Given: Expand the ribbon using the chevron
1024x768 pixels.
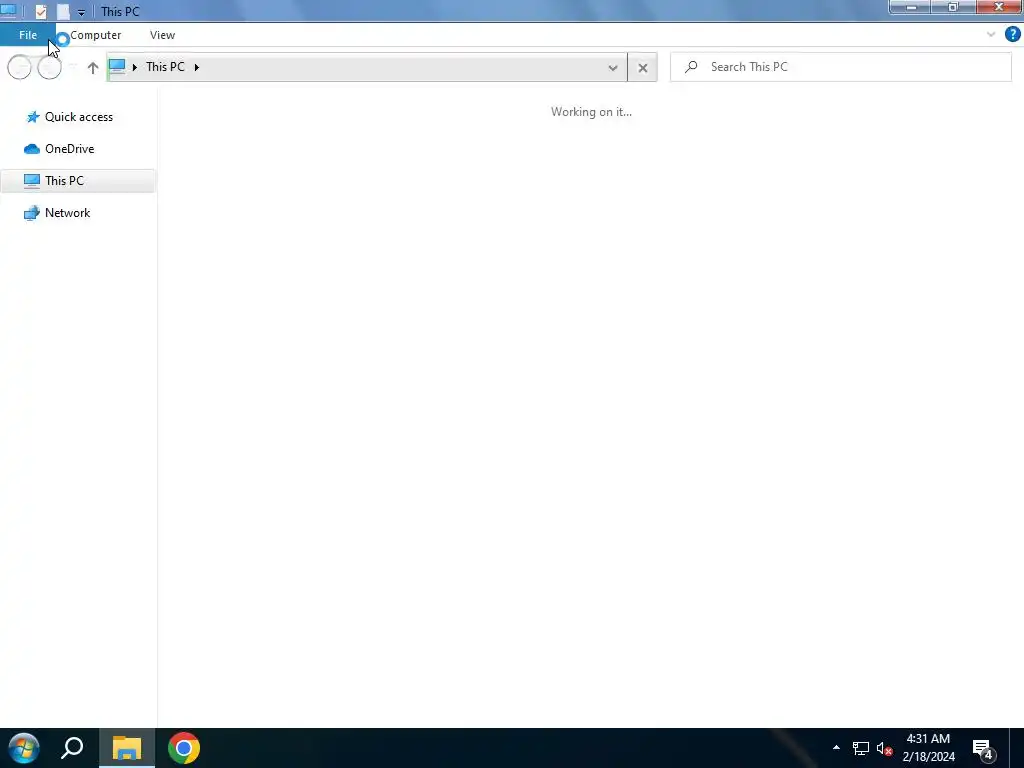Looking at the screenshot, I should pyautogui.click(x=991, y=35).
